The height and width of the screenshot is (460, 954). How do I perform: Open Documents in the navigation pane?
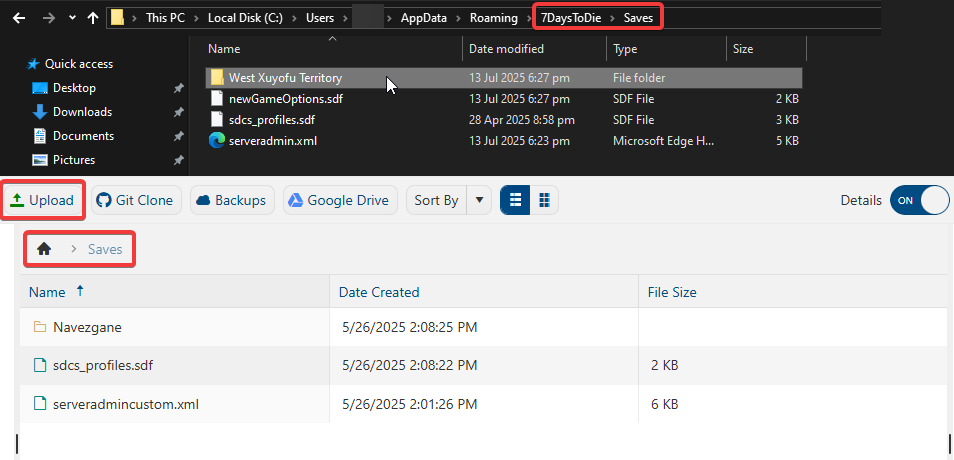click(83, 136)
